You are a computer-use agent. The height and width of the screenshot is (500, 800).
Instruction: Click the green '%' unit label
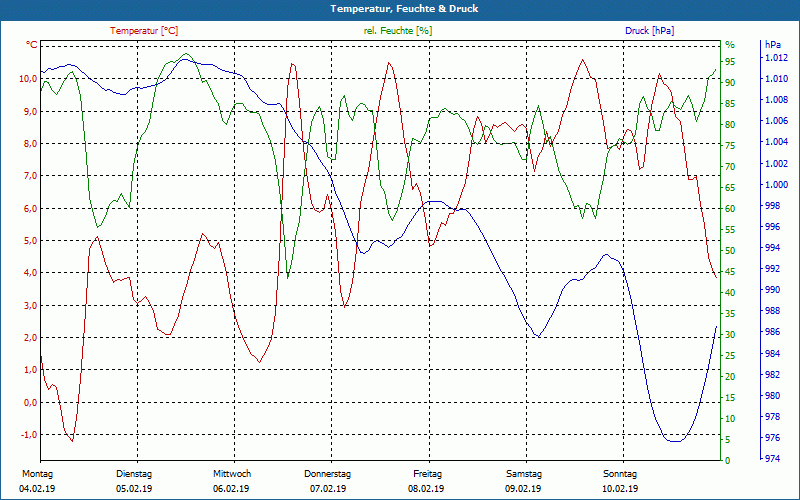click(730, 45)
